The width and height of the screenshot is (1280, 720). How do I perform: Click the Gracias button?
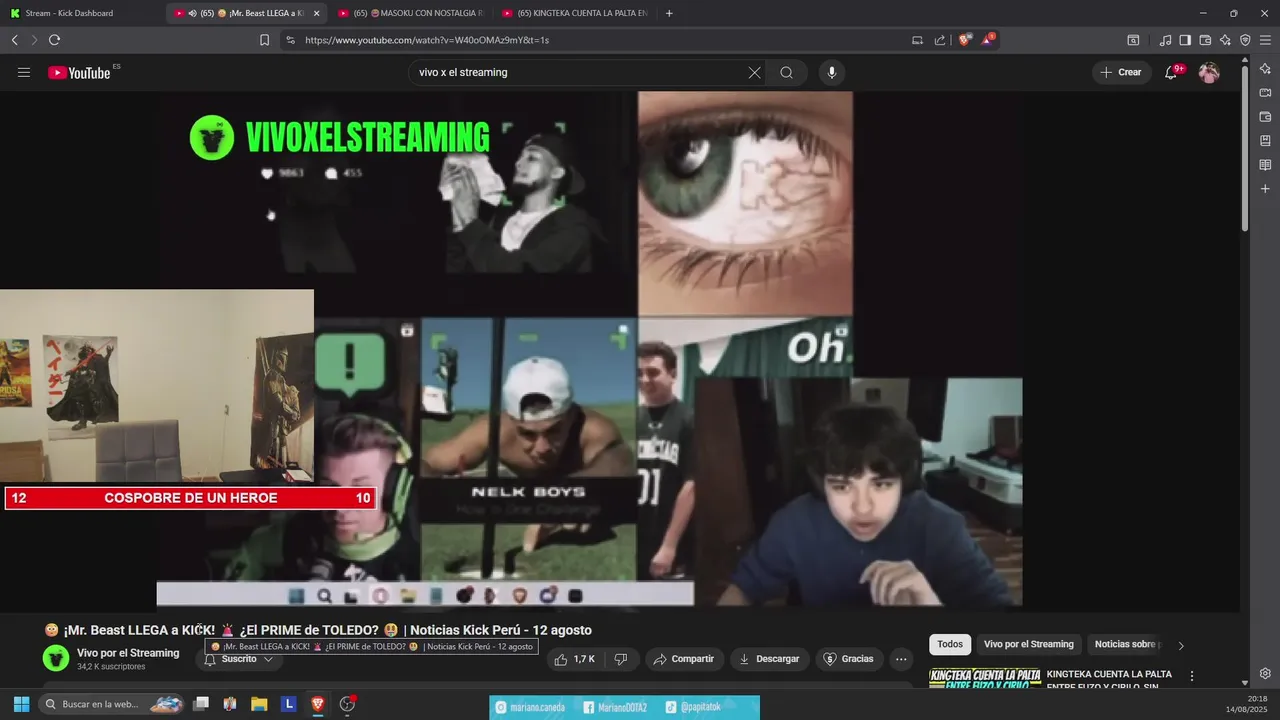point(848,659)
